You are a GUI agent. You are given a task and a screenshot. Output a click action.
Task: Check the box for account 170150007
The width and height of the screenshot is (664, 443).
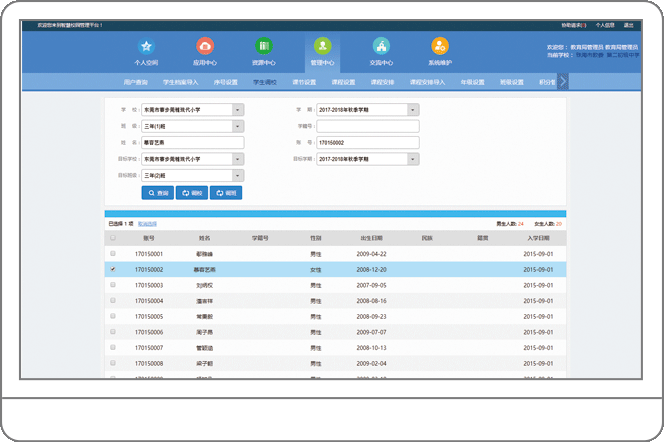coord(113,347)
